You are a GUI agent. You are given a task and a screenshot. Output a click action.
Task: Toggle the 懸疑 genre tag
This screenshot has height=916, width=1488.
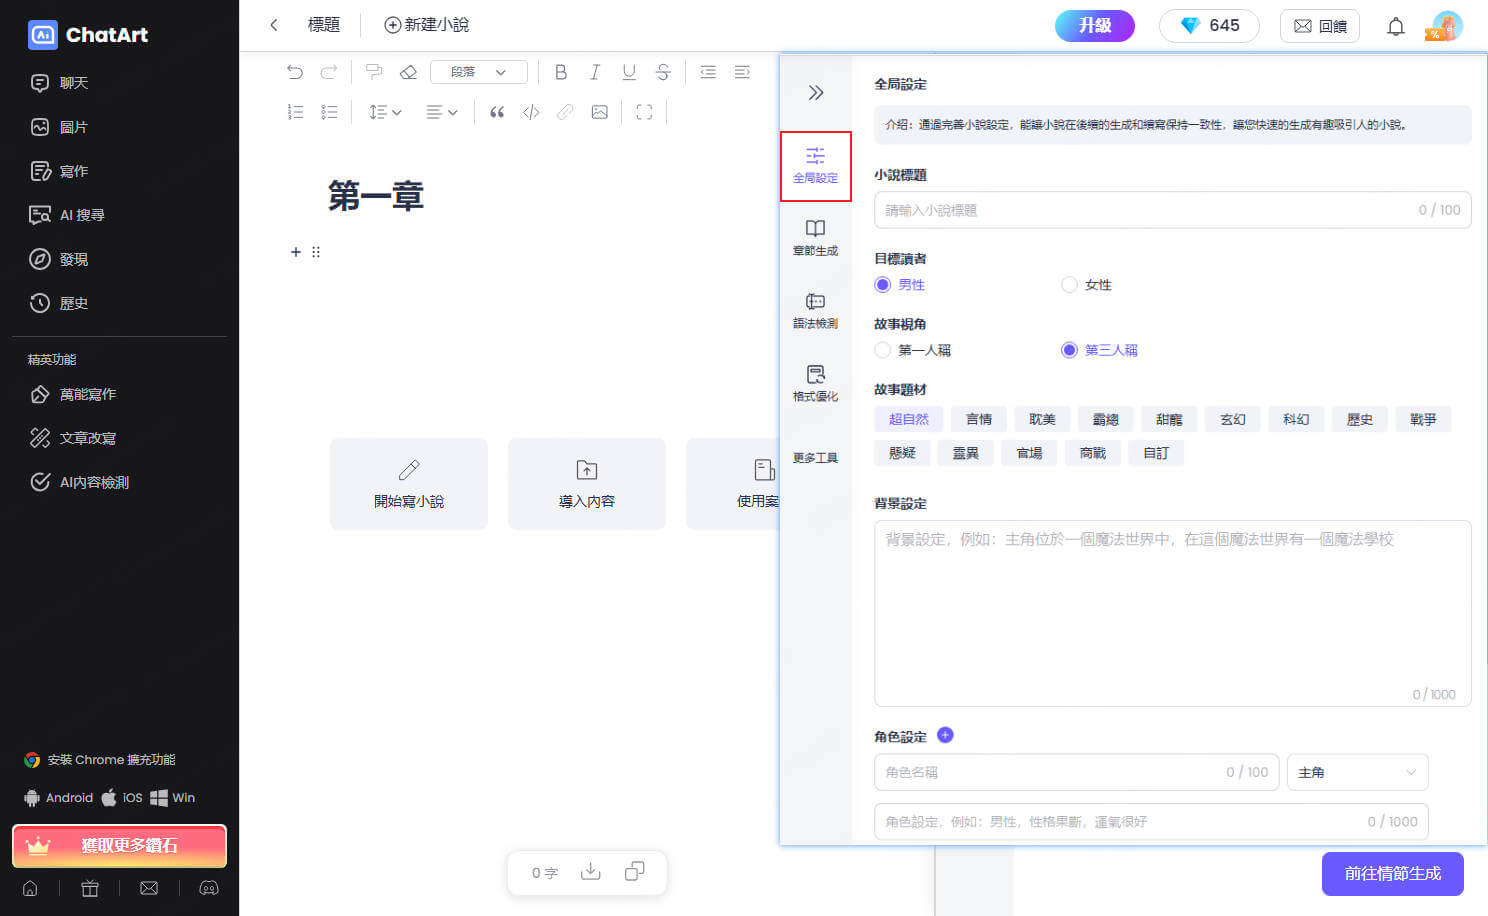click(x=903, y=453)
